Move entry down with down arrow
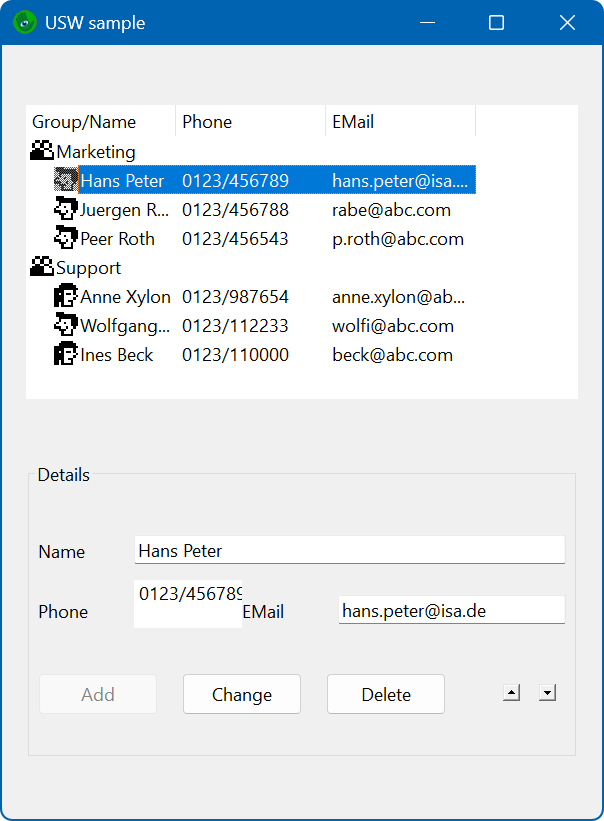 (547, 693)
